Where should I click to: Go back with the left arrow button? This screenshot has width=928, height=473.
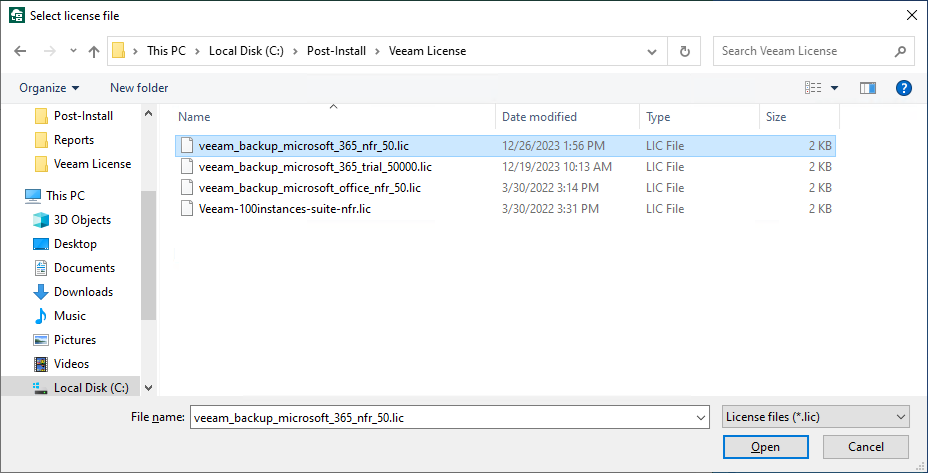[20, 52]
